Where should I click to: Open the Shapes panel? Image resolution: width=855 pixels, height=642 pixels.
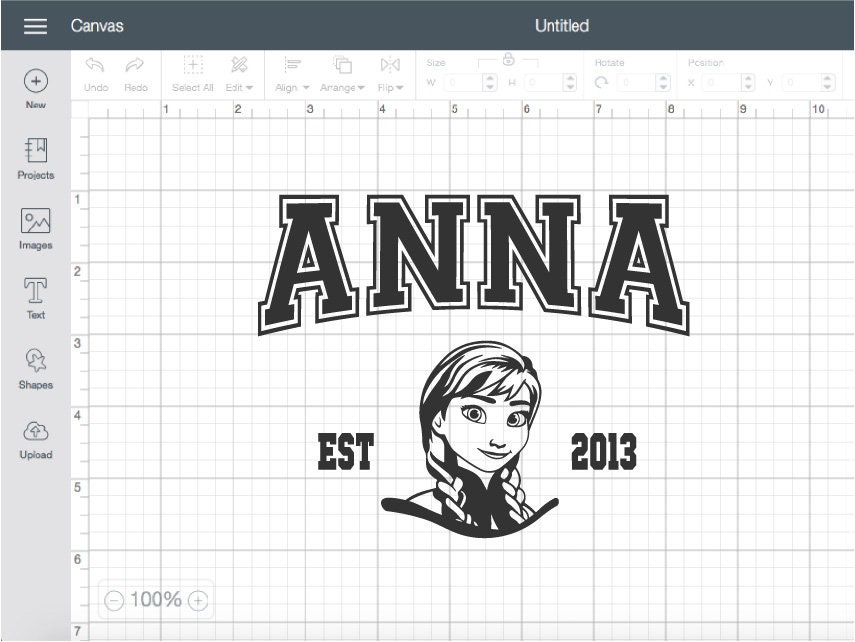pyautogui.click(x=36, y=360)
